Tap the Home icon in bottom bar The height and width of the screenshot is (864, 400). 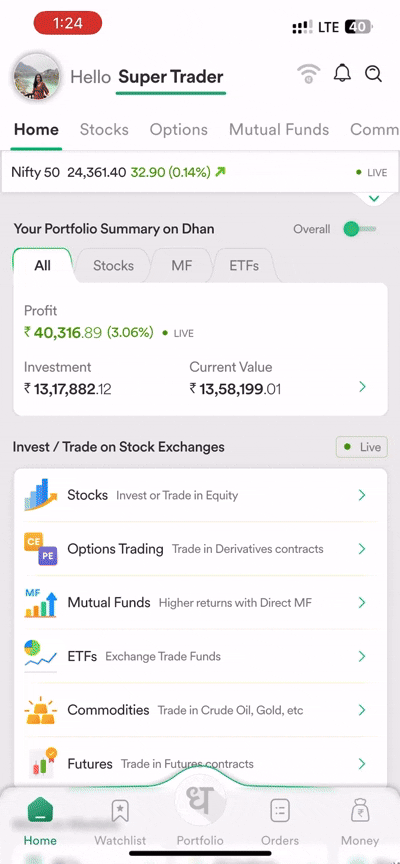[x=40, y=811]
